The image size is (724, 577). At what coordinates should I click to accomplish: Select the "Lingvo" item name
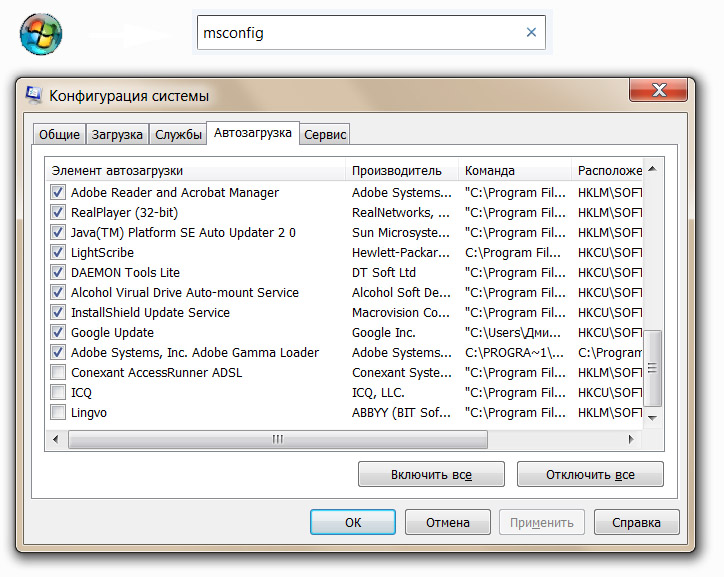tap(89, 412)
